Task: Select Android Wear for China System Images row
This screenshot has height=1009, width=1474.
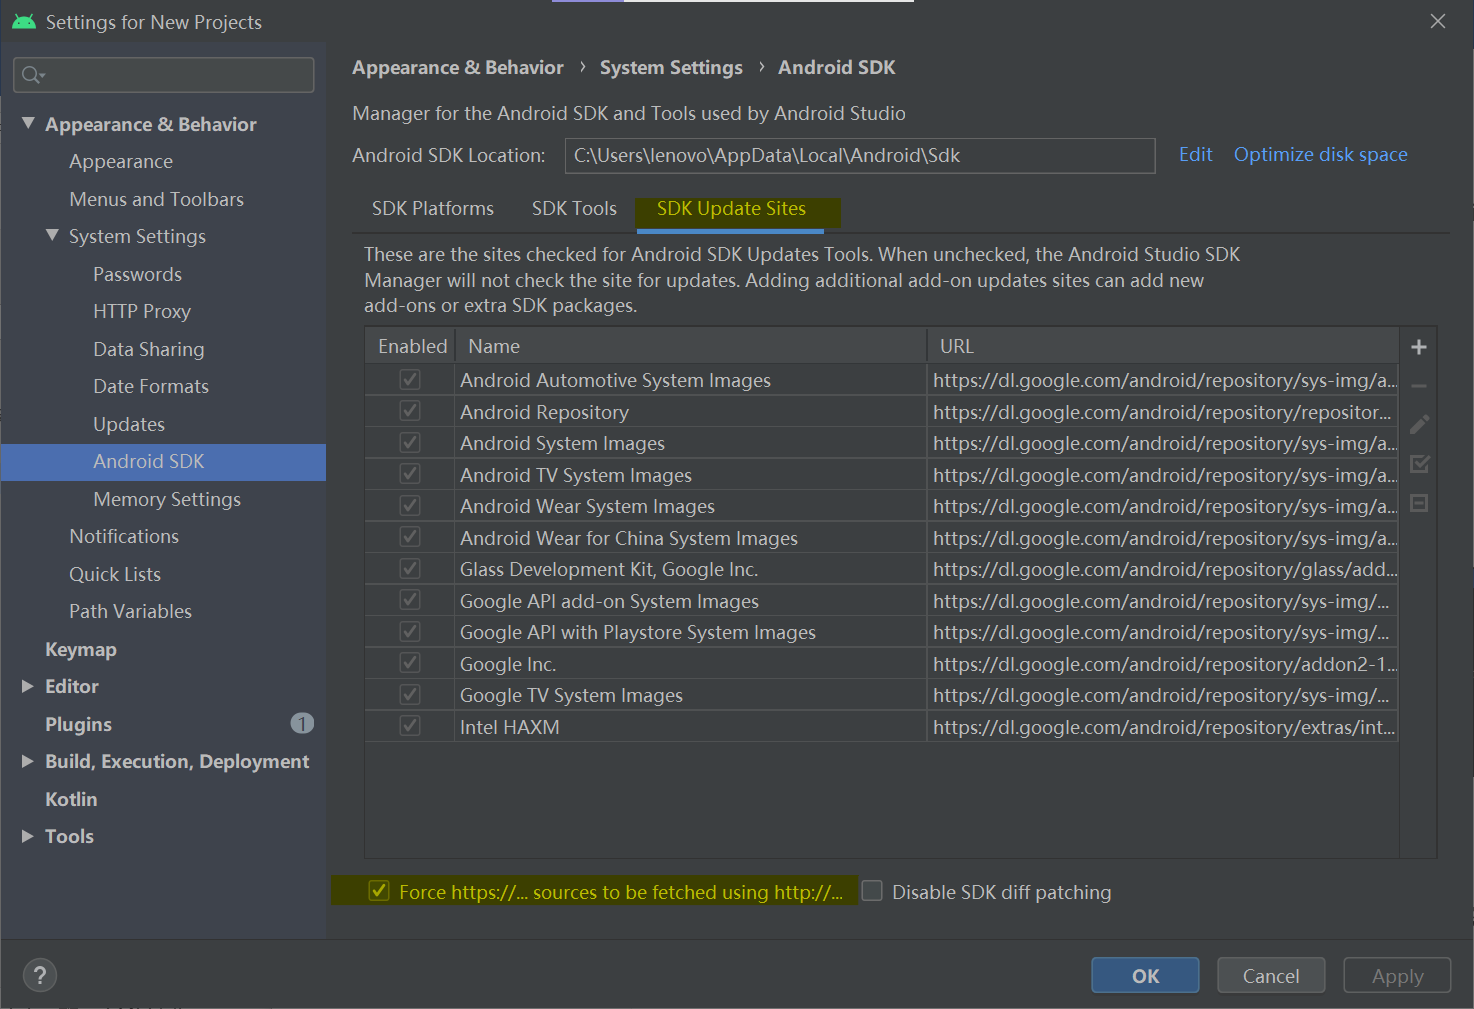Action: (881, 538)
